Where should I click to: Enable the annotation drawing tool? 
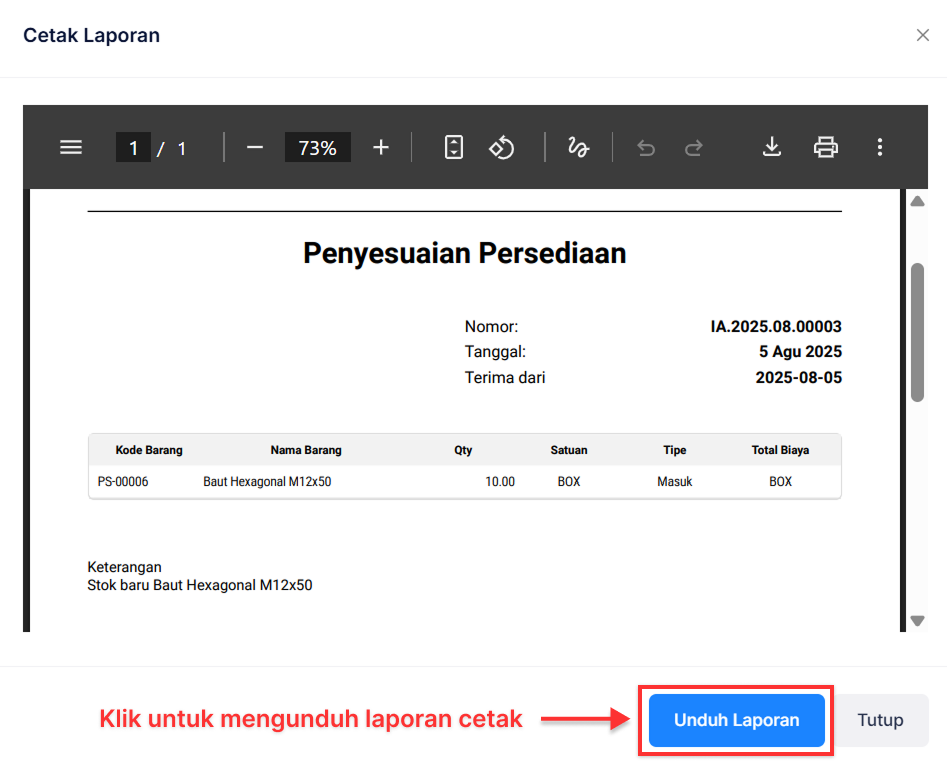coord(578,147)
